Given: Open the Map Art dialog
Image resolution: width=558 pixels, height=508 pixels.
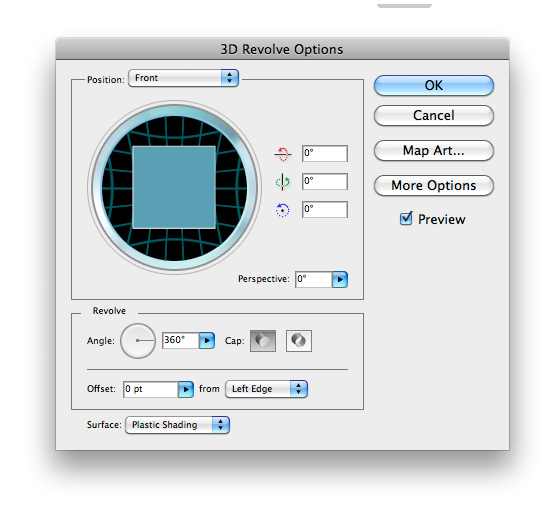Looking at the screenshot, I should (434, 151).
